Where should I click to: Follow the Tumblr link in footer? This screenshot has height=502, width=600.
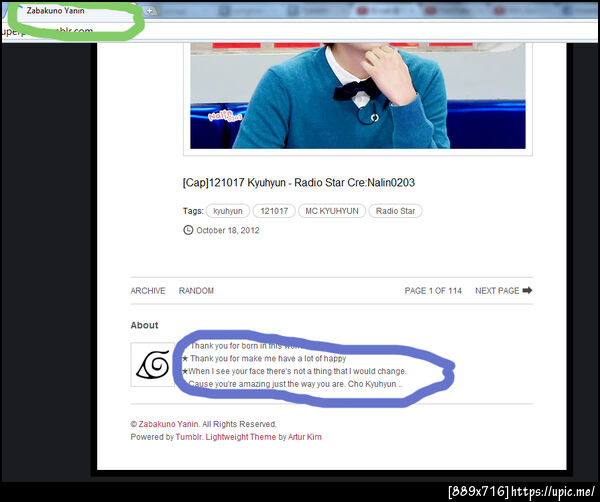click(x=188, y=437)
